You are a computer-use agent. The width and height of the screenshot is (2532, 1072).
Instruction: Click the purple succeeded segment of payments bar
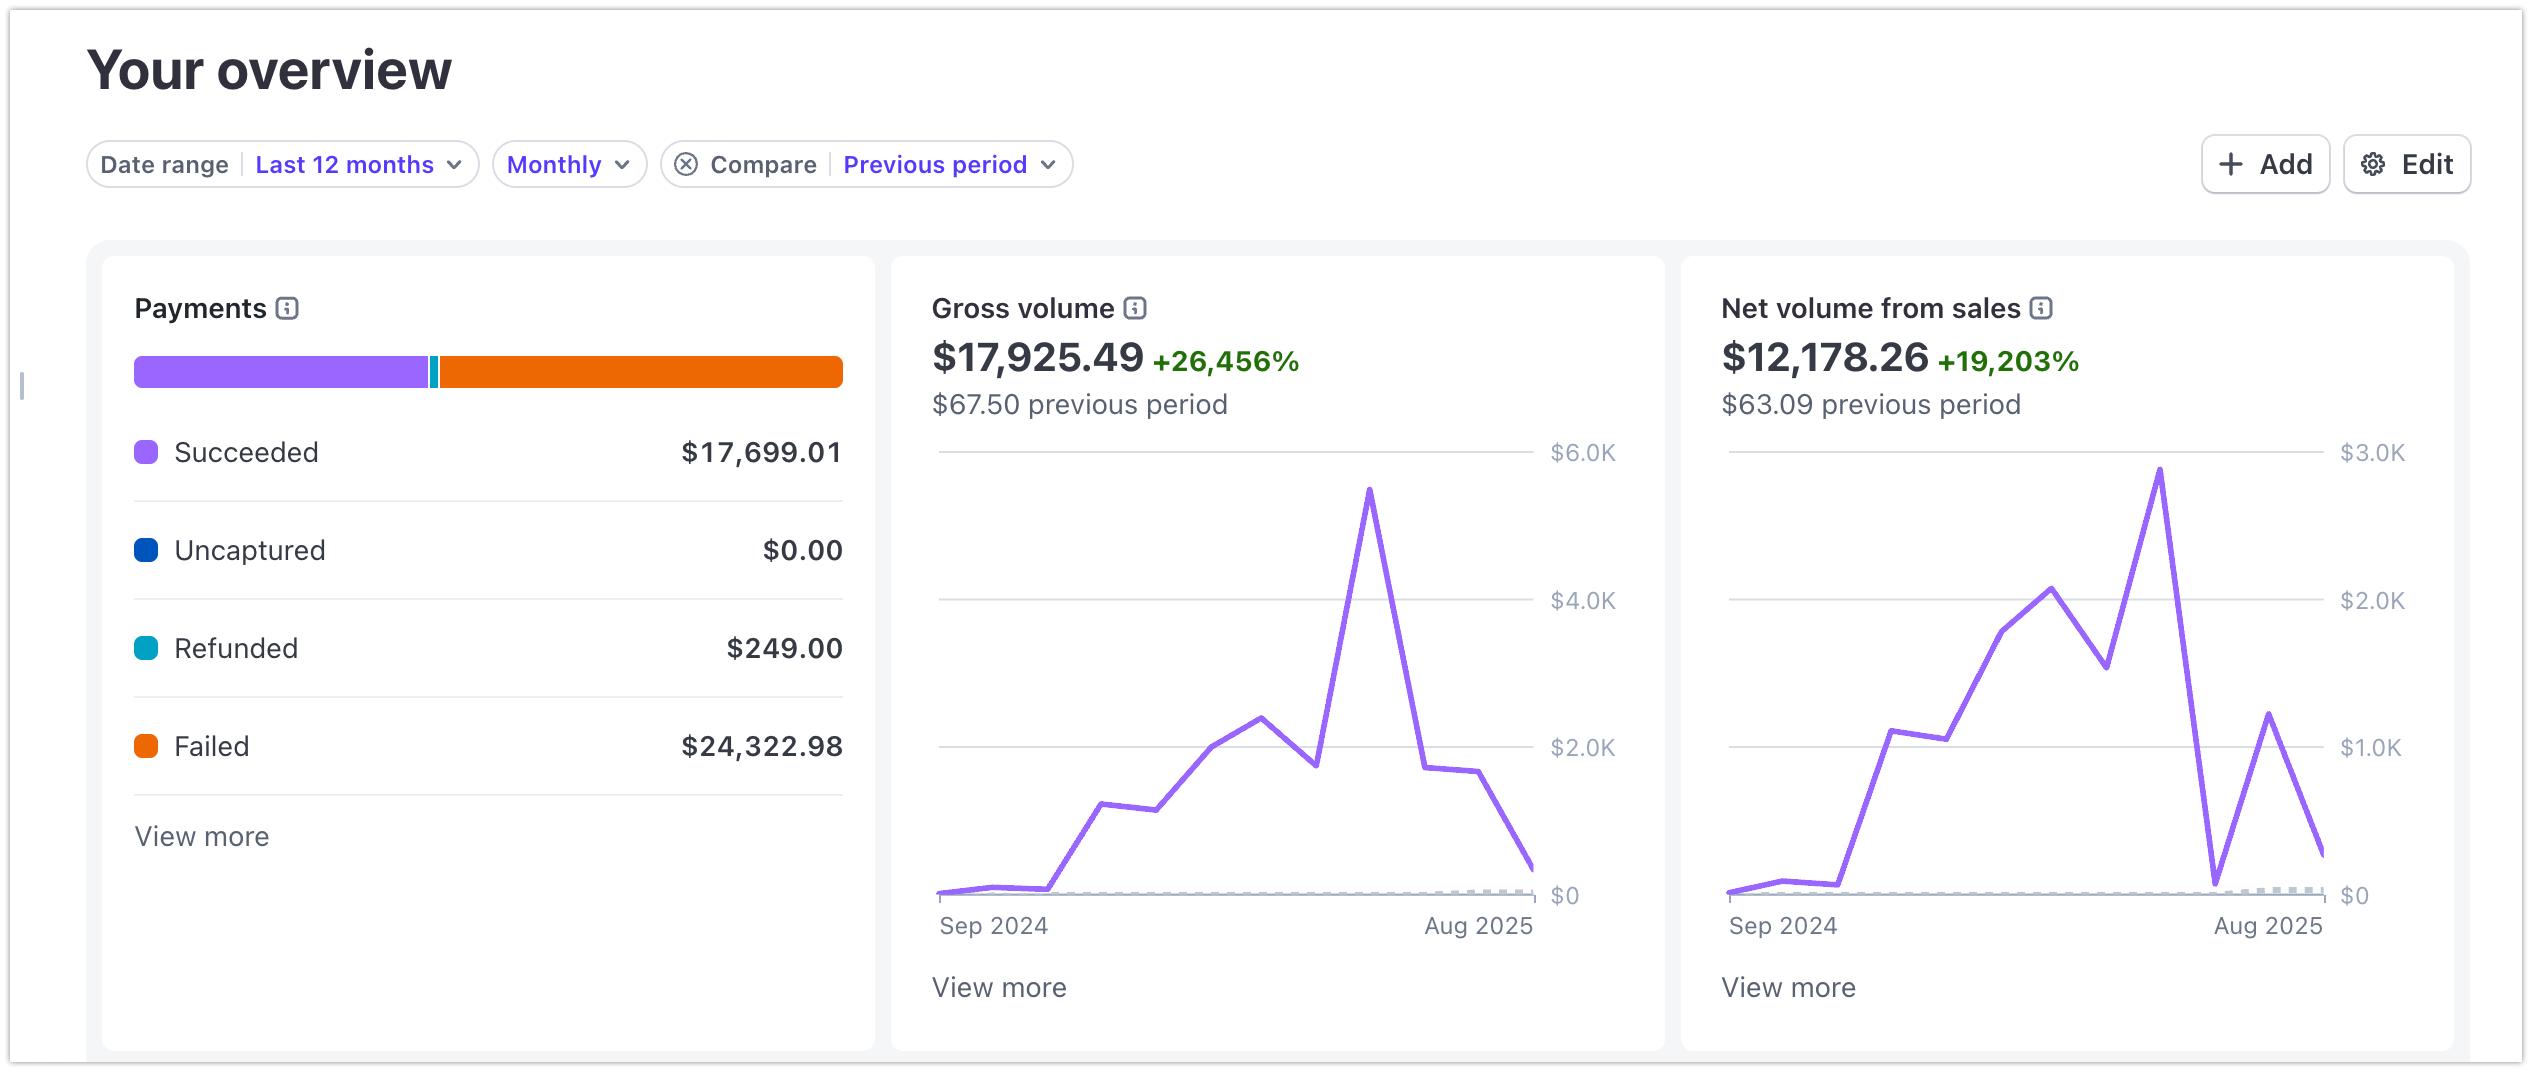pyautogui.click(x=280, y=372)
